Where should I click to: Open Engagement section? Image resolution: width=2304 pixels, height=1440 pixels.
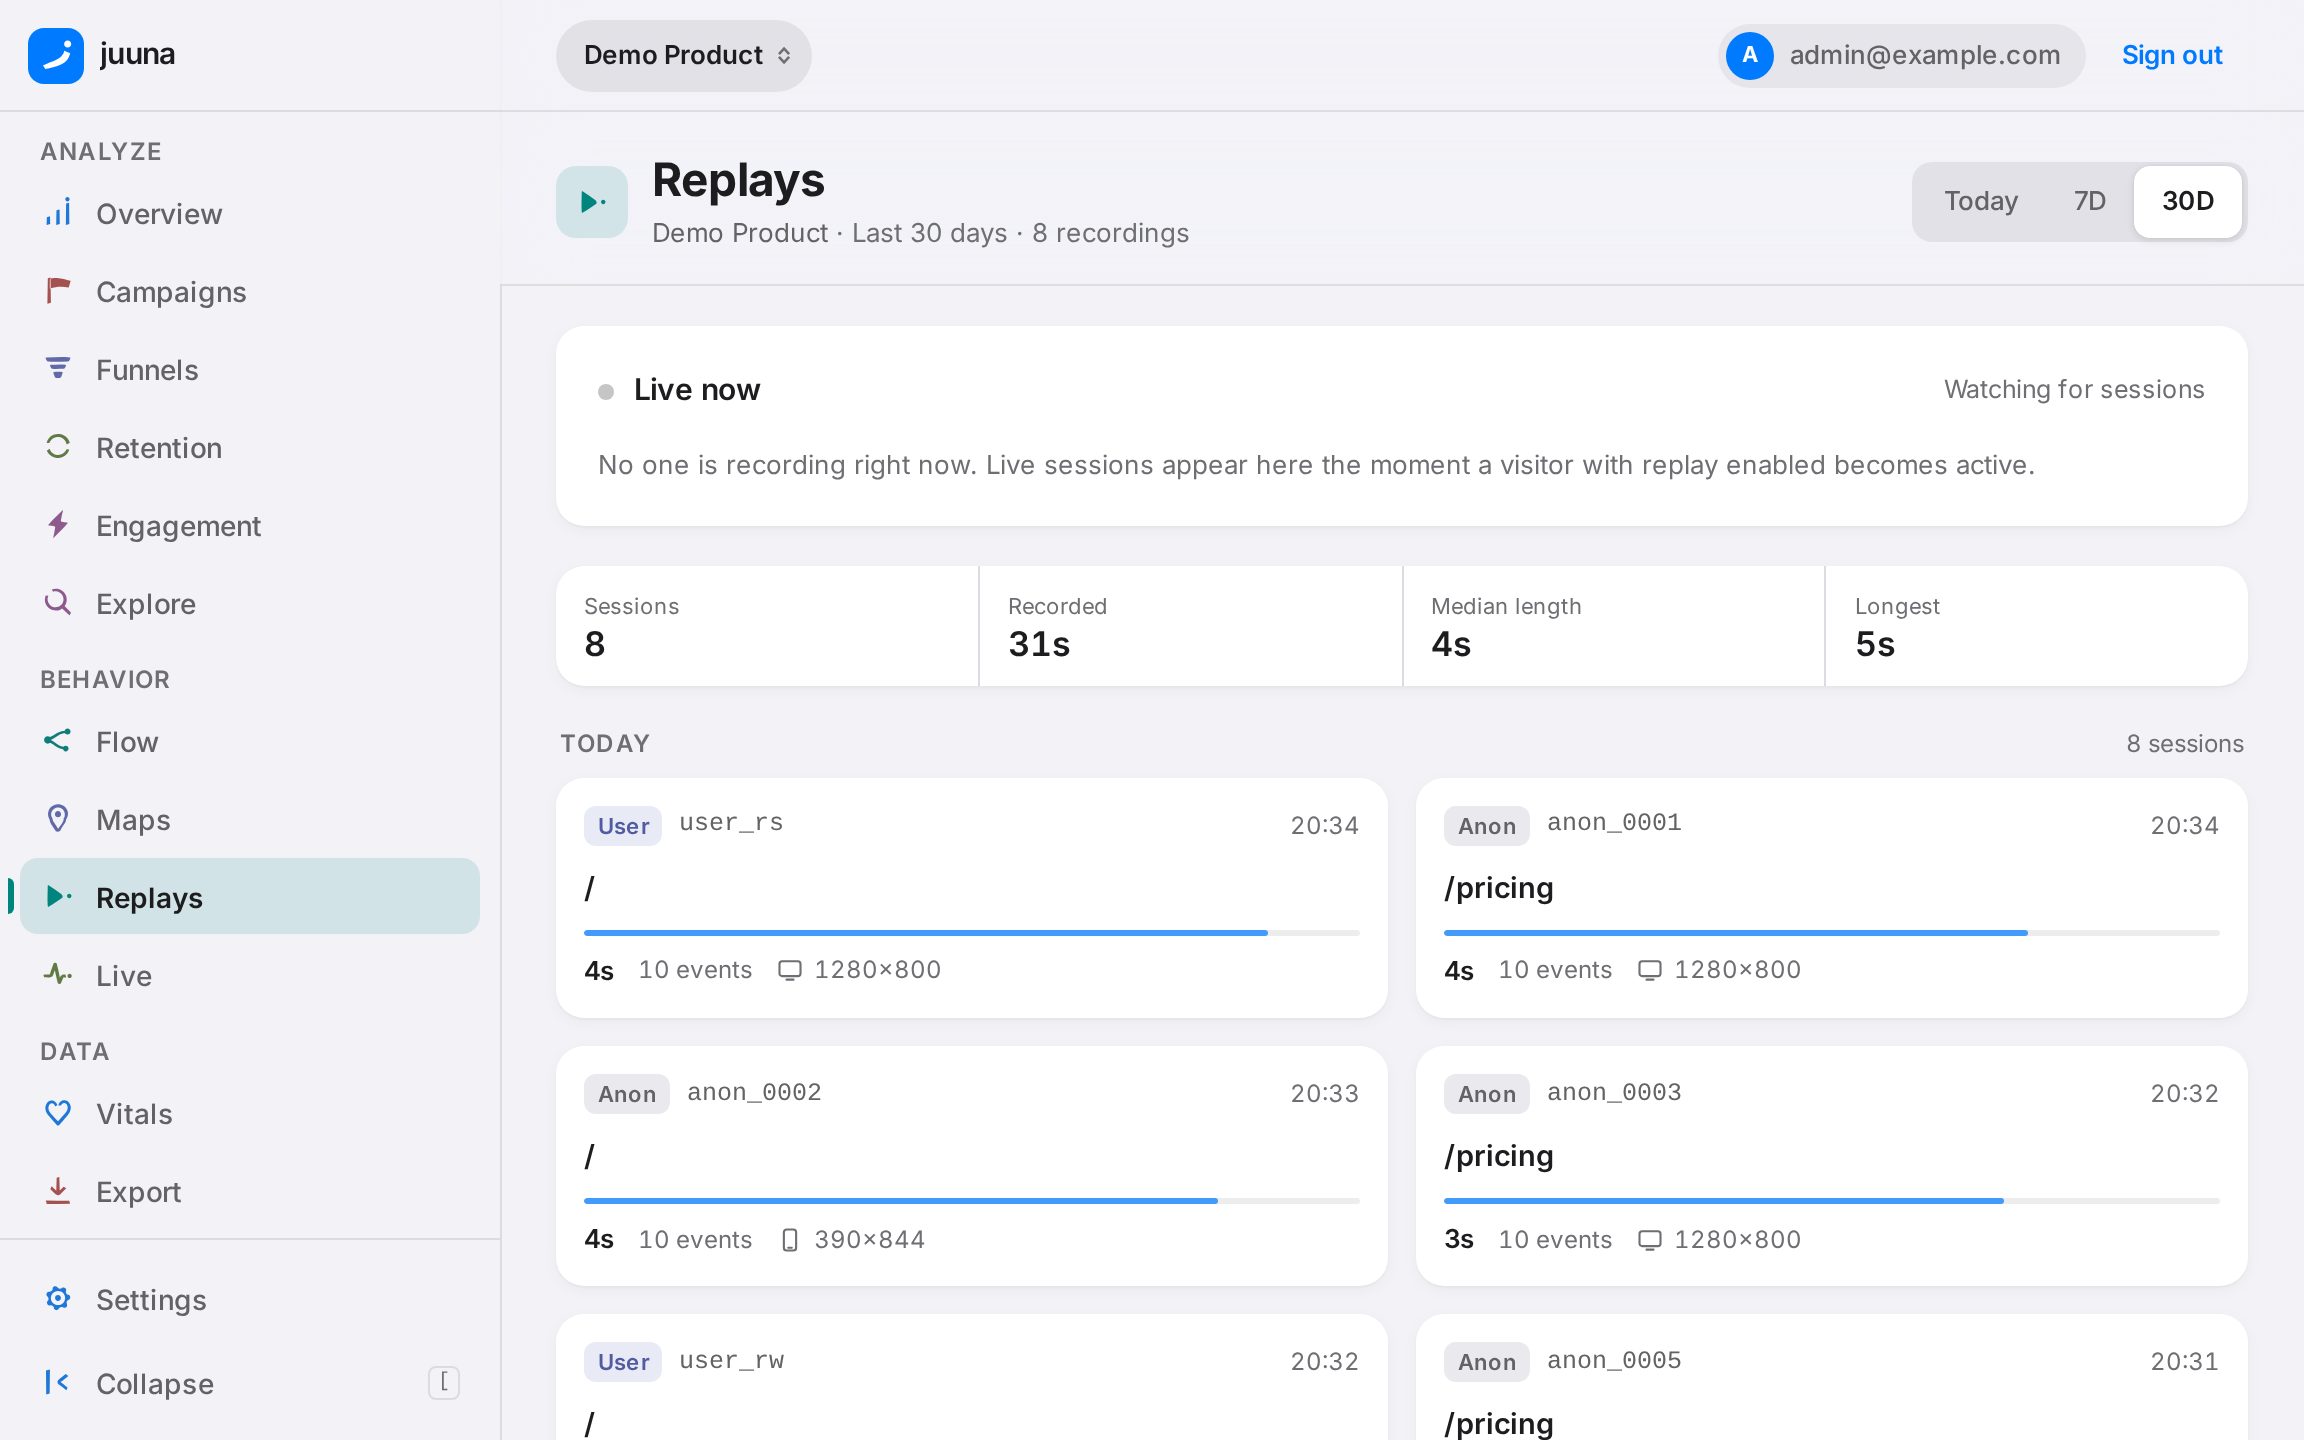(x=250, y=525)
